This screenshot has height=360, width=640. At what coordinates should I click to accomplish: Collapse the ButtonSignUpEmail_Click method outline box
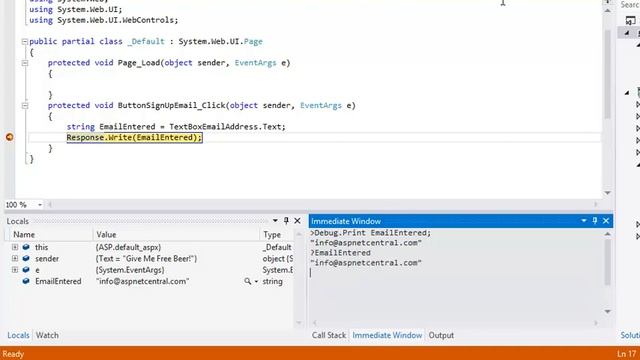pyautogui.click(x=24, y=106)
